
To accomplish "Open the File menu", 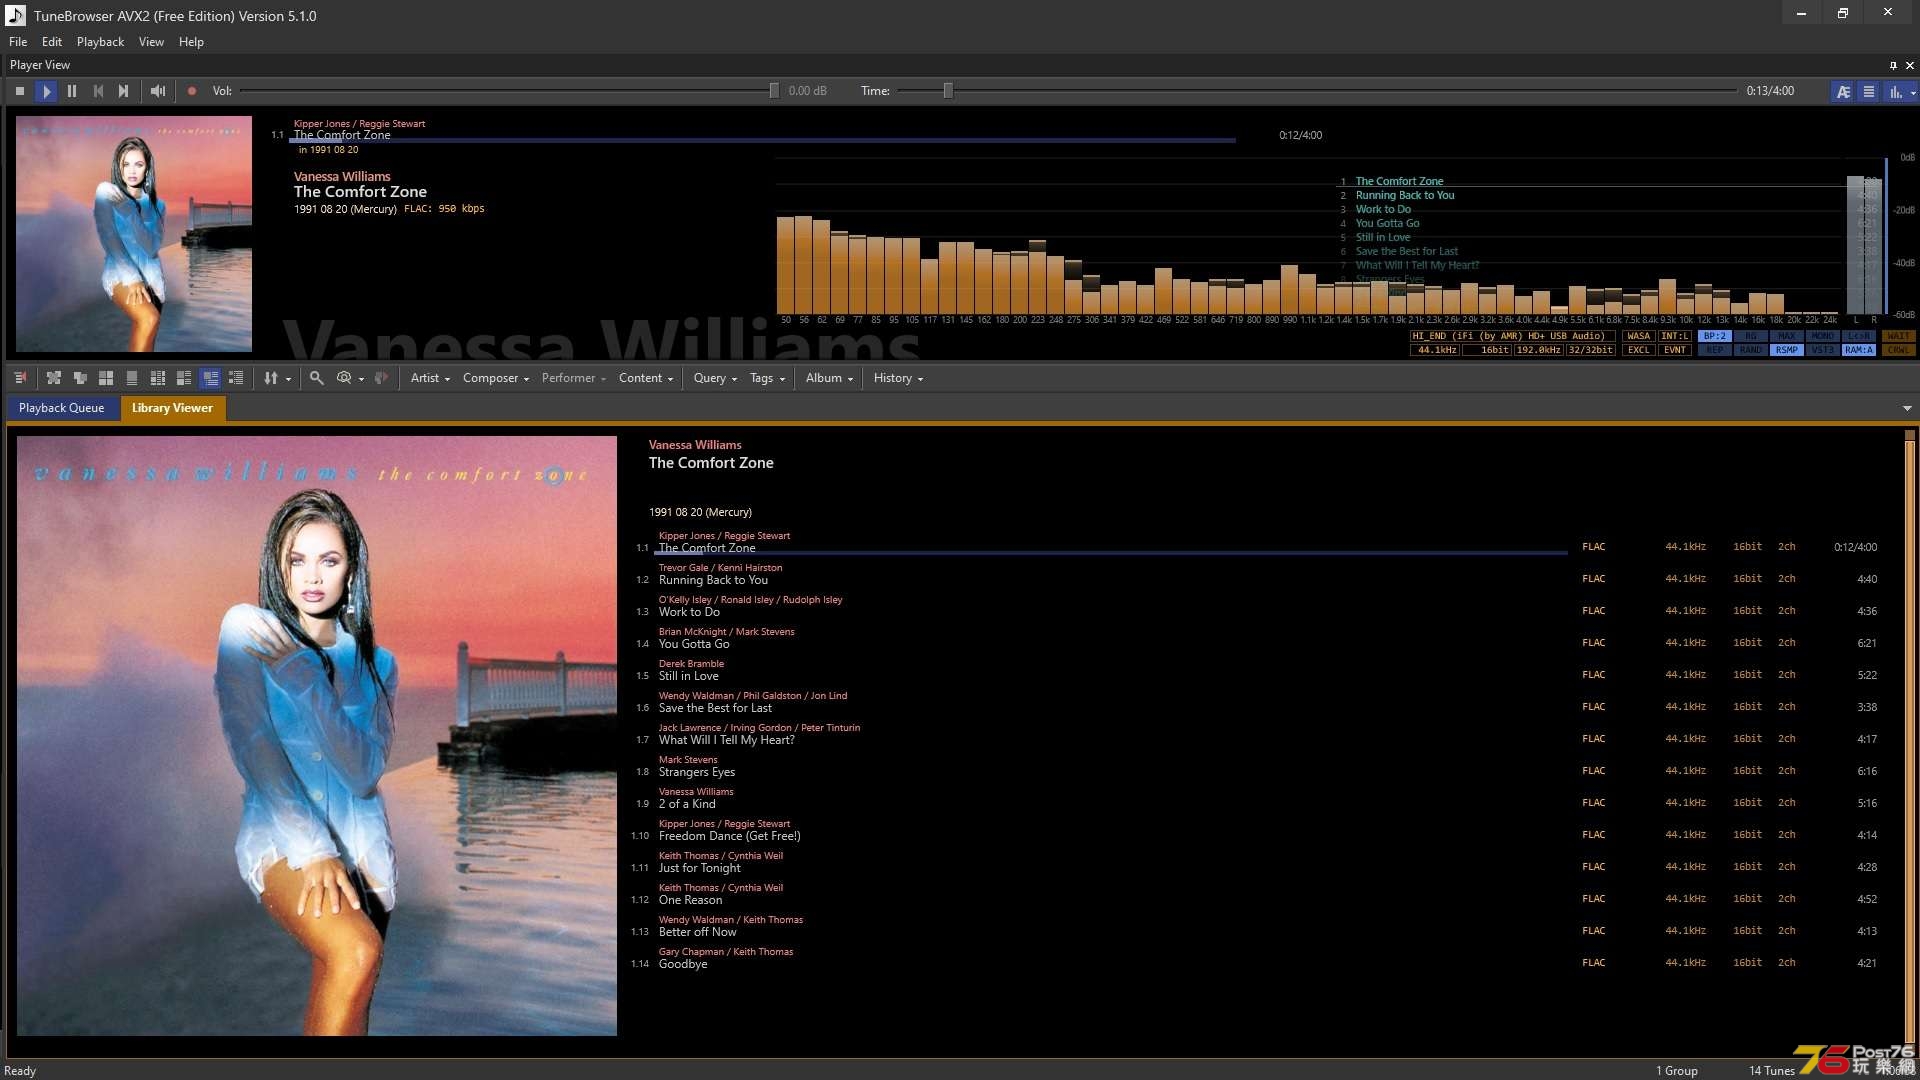I will [18, 42].
